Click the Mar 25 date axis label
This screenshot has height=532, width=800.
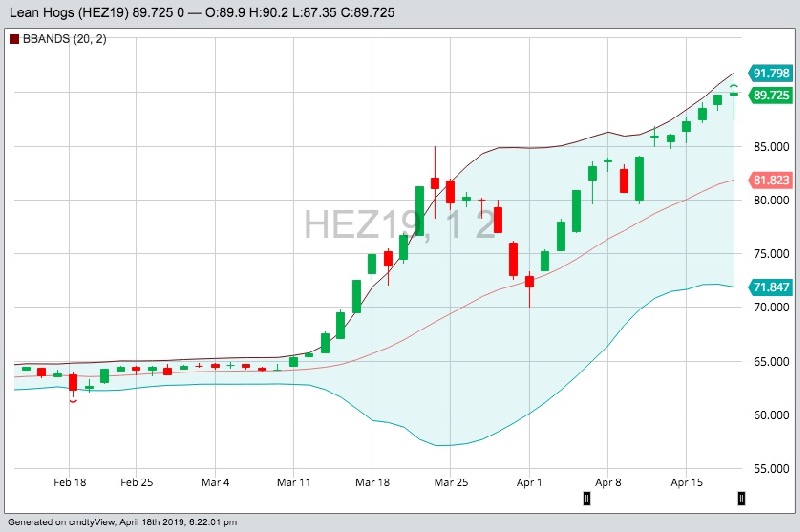pyautogui.click(x=451, y=482)
